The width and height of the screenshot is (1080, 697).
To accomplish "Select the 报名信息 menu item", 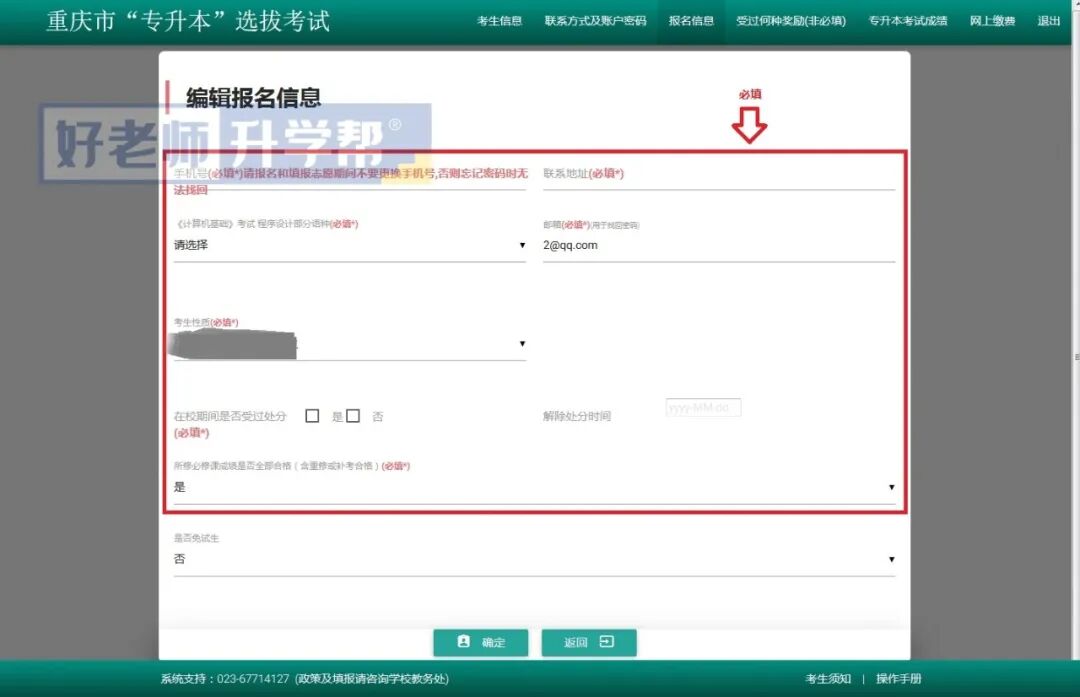I will pyautogui.click(x=691, y=21).
